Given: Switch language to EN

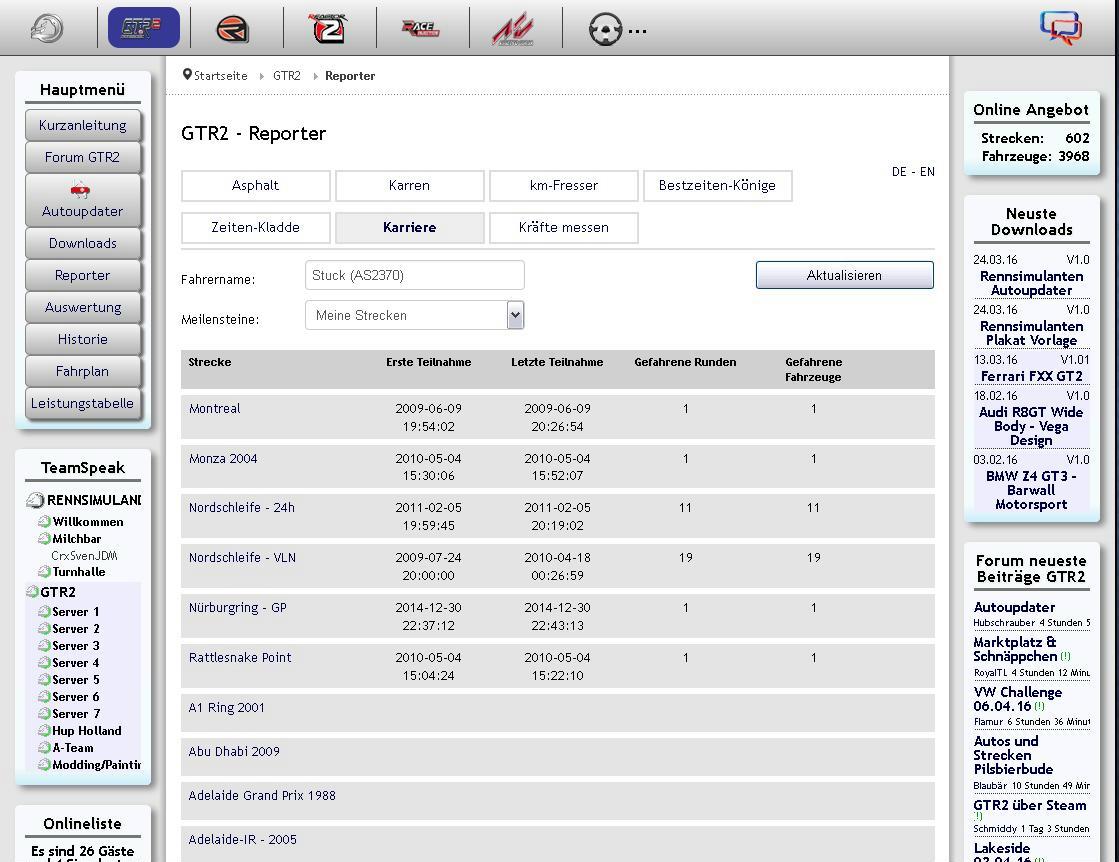Looking at the screenshot, I should tap(927, 172).
